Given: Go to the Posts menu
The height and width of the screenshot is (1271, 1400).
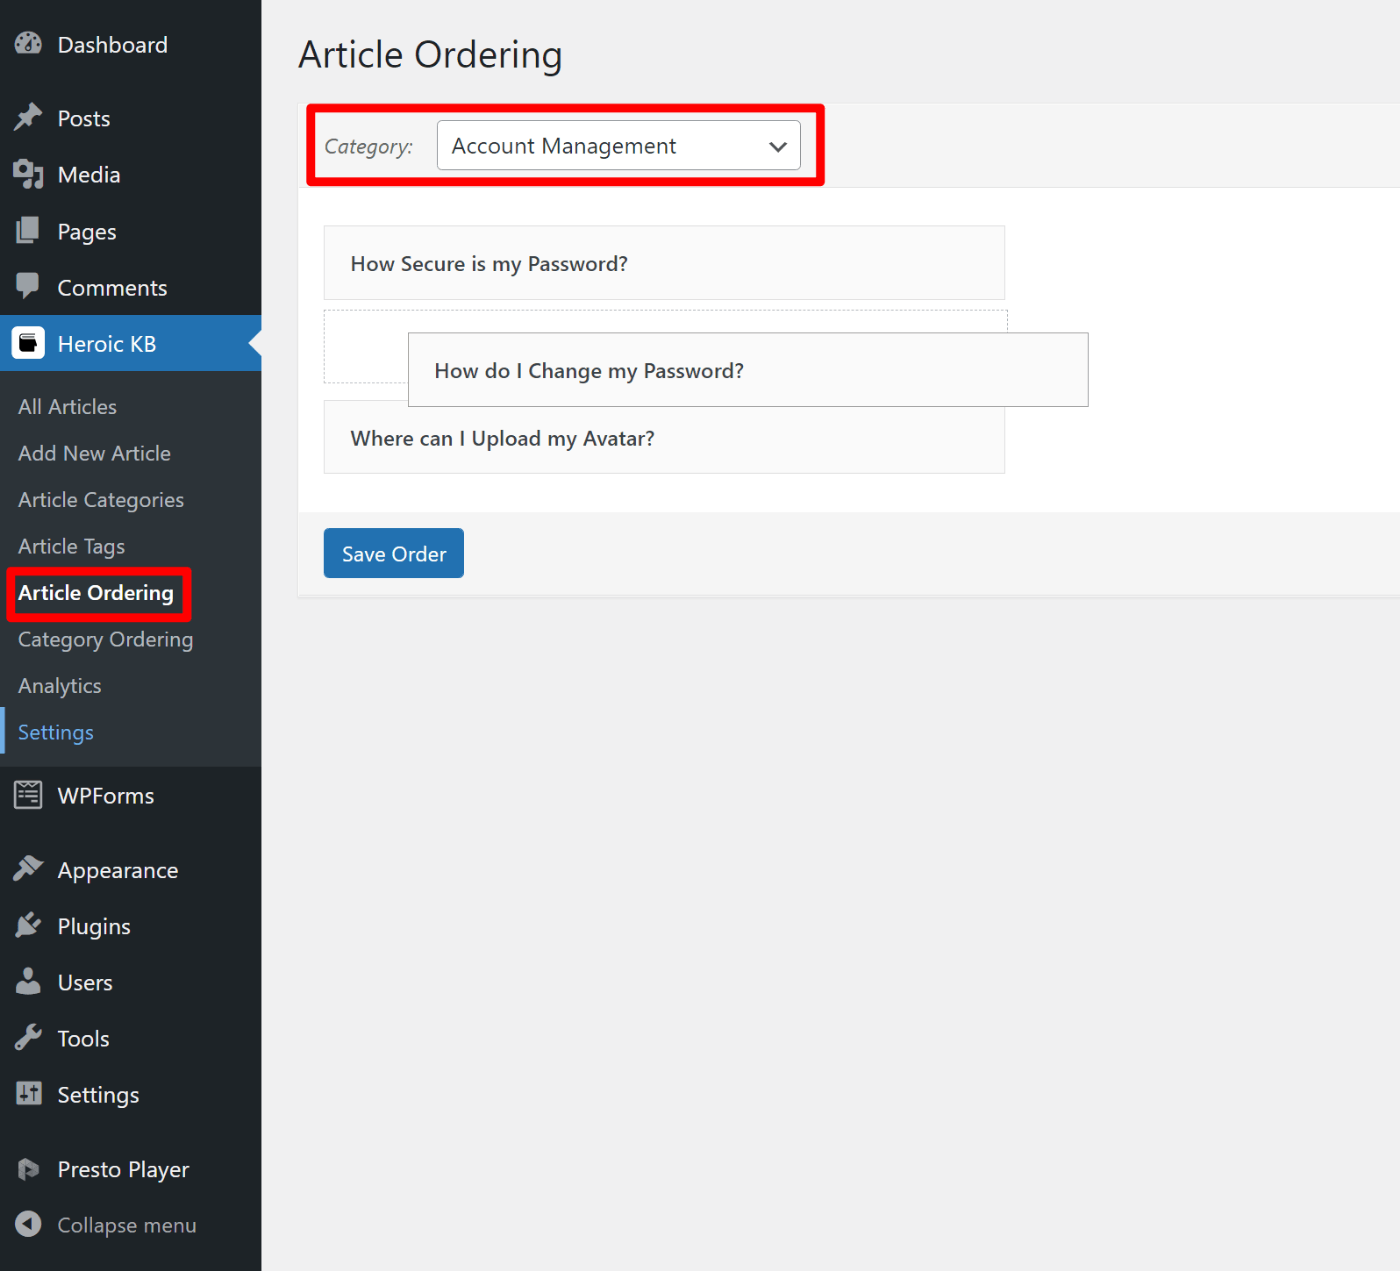Looking at the screenshot, I should tap(84, 119).
